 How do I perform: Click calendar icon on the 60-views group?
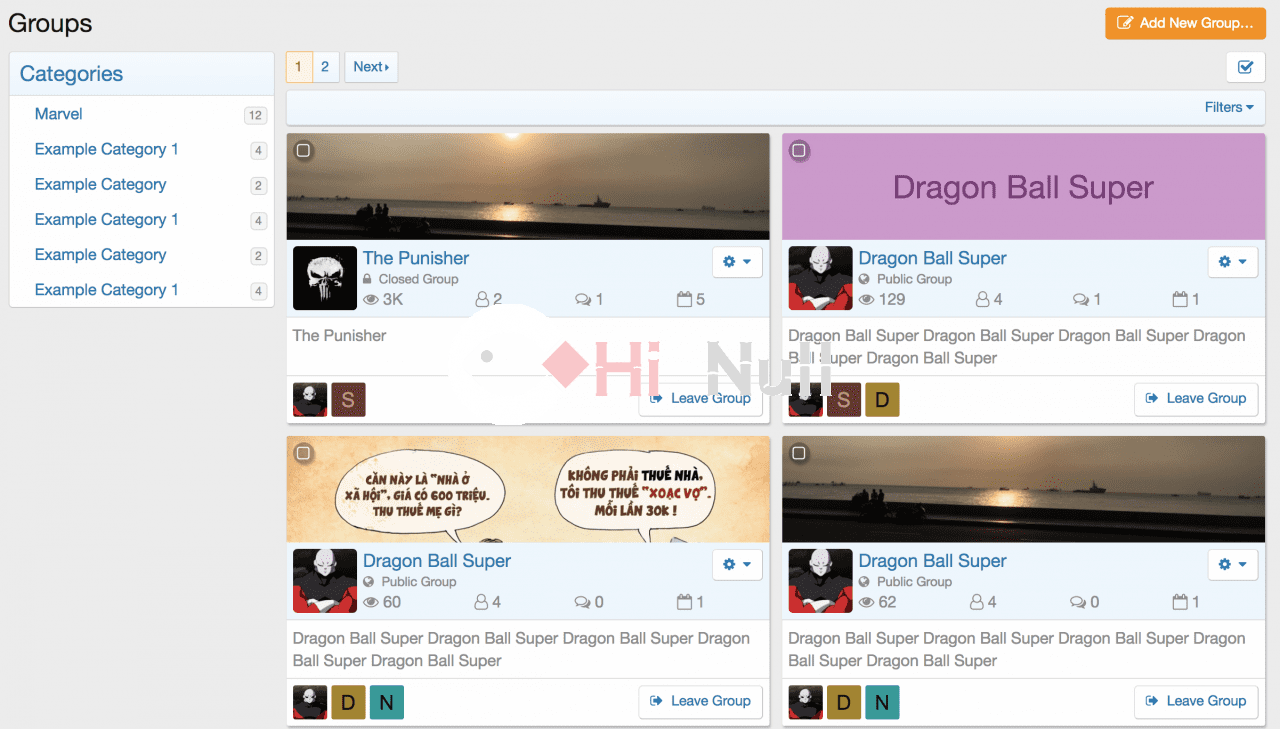[684, 602]
